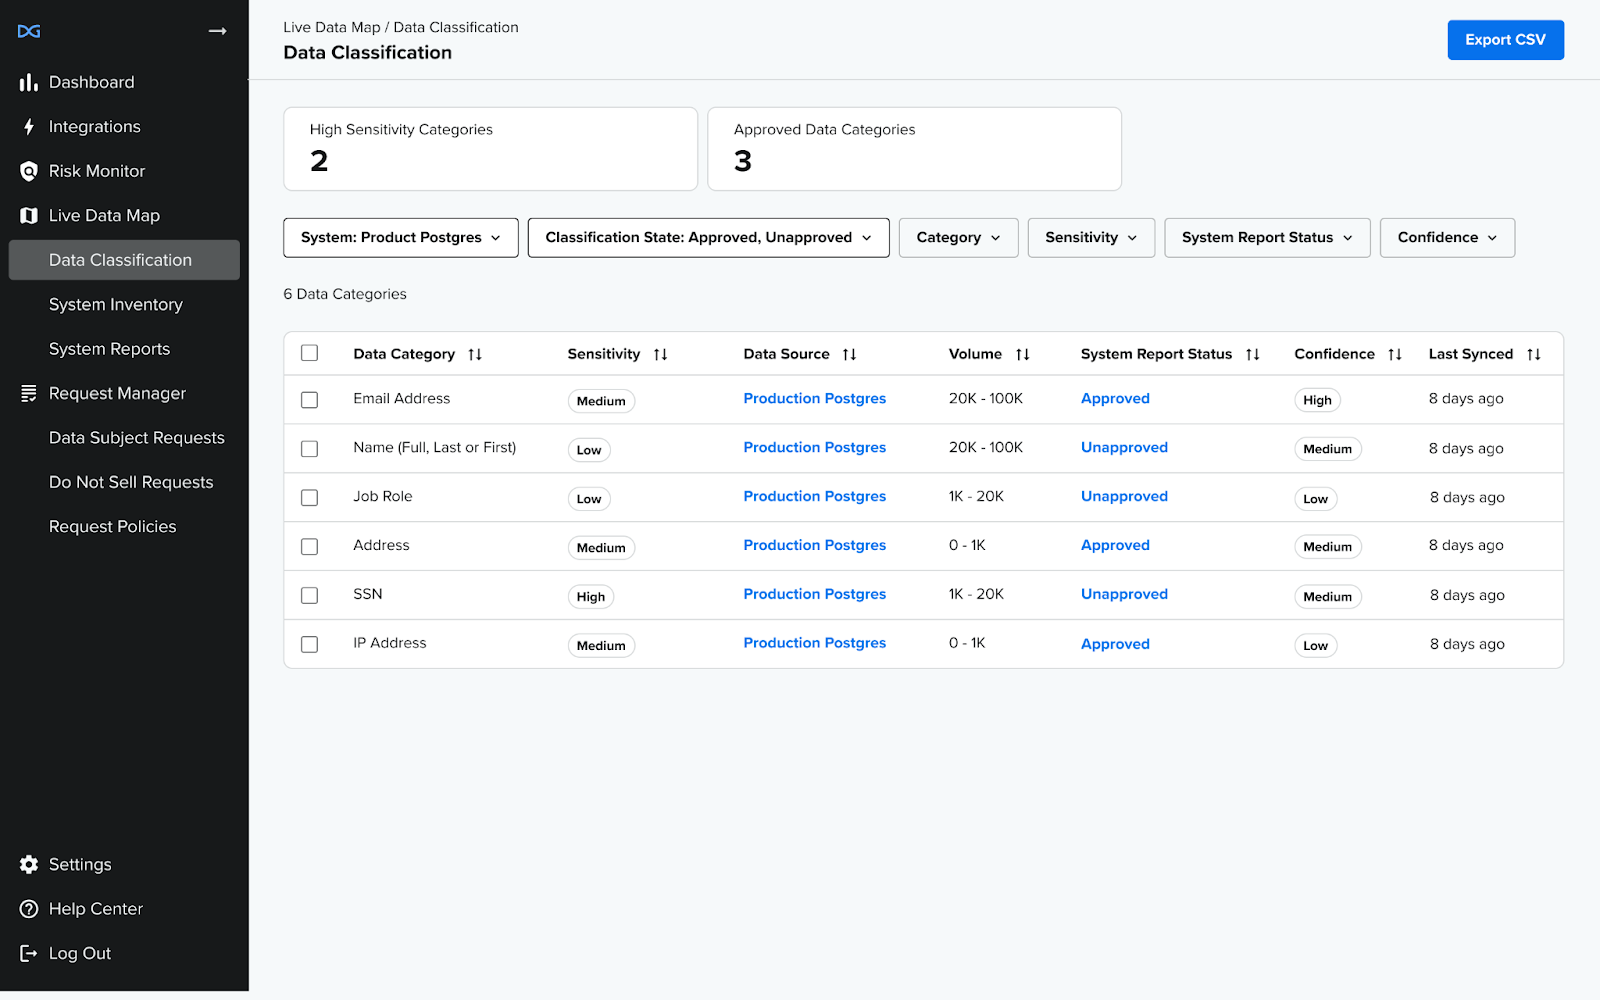The height and width of the screenshot is (1000, 1600).
Task: Open the Production Postgres link for SSN
Action: pos(814,593)
